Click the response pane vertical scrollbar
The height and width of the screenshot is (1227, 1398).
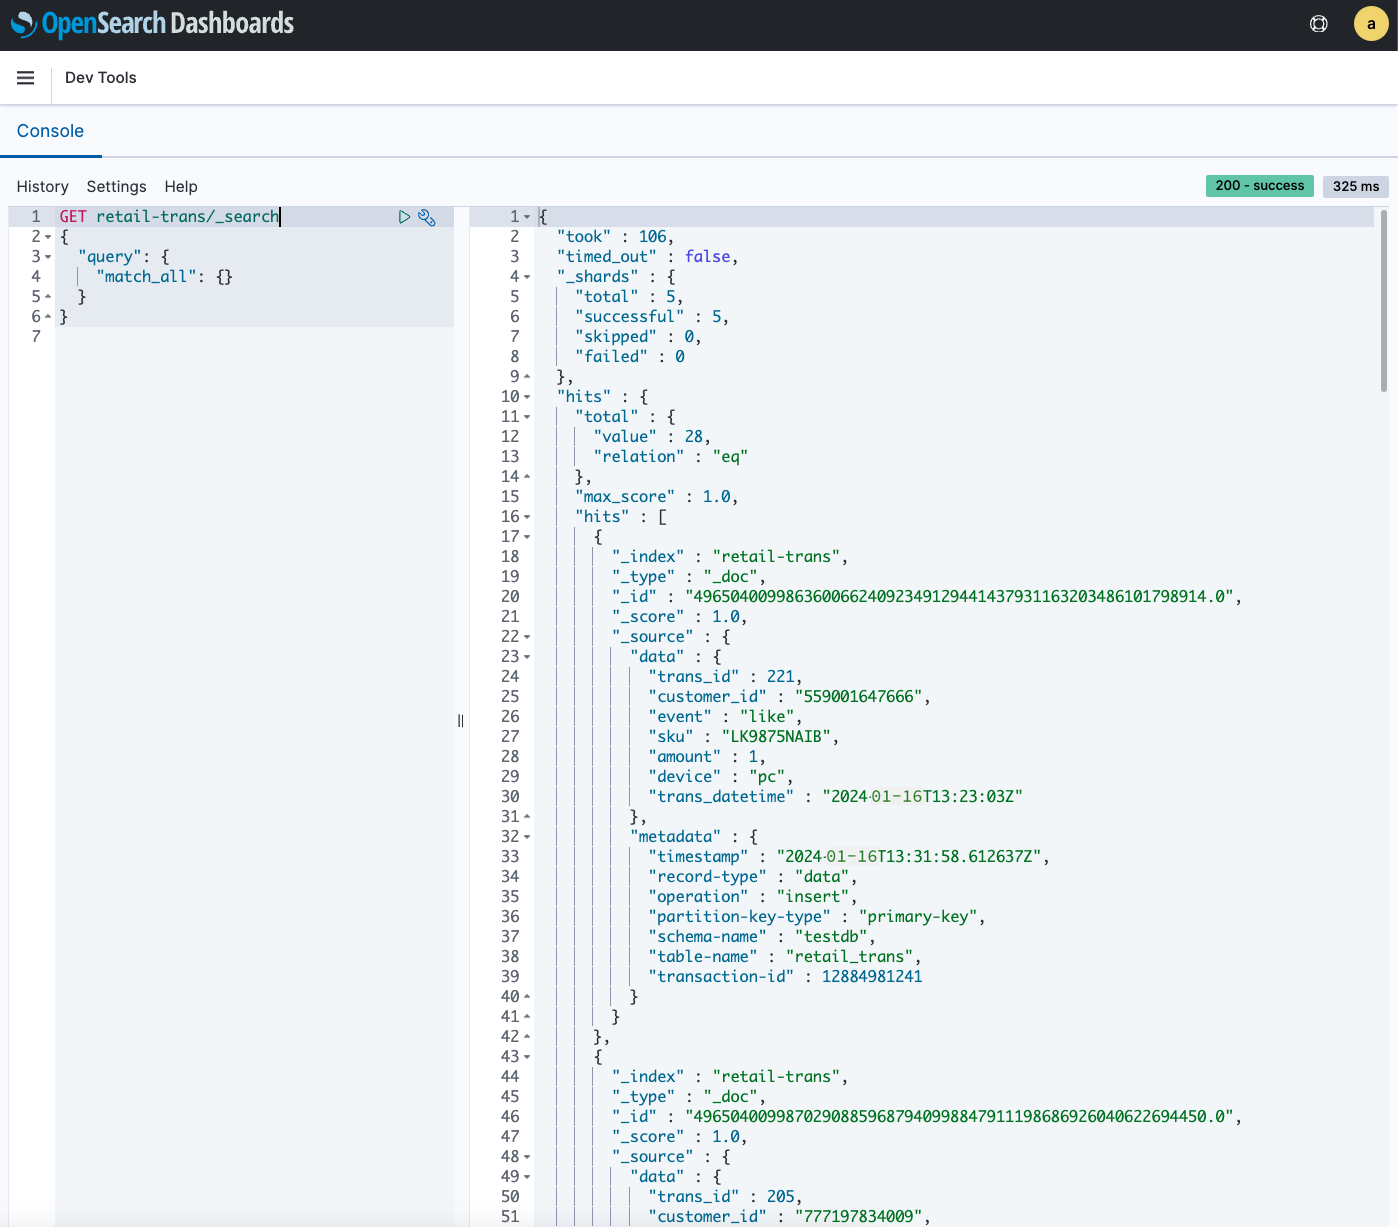pos(1384,300)
